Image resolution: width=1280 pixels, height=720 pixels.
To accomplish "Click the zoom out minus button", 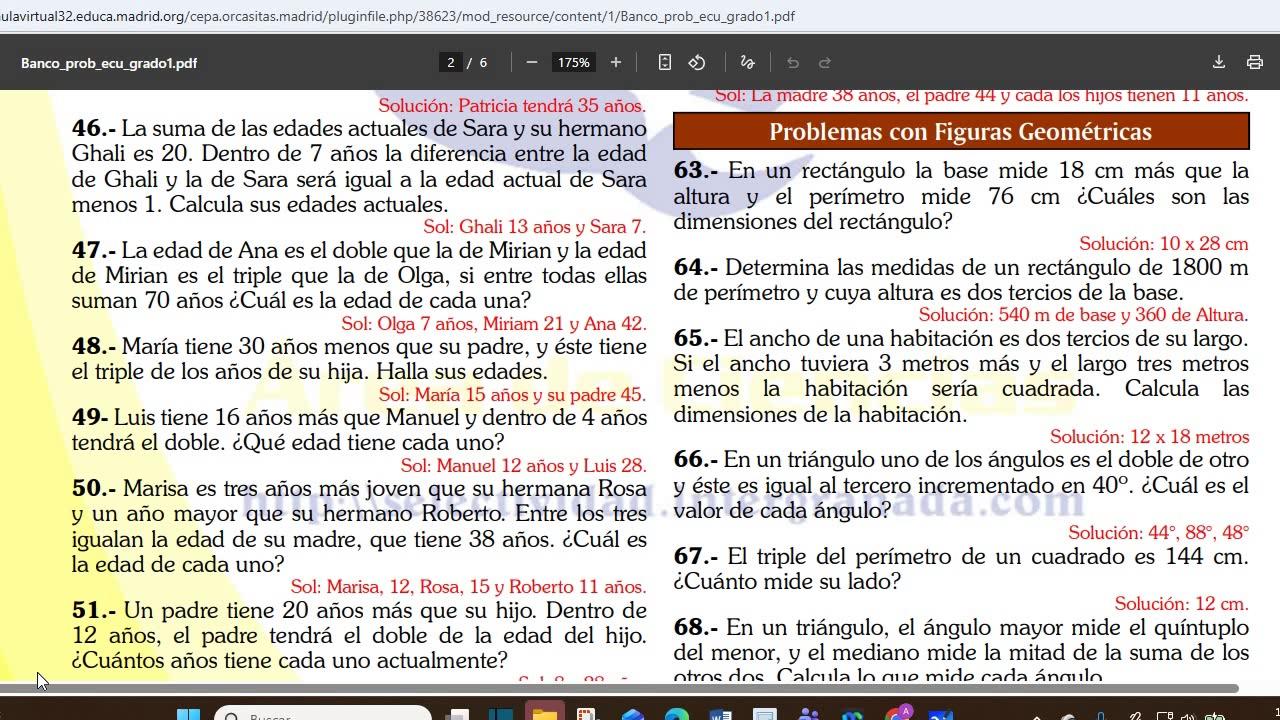I will click(532, 62).
